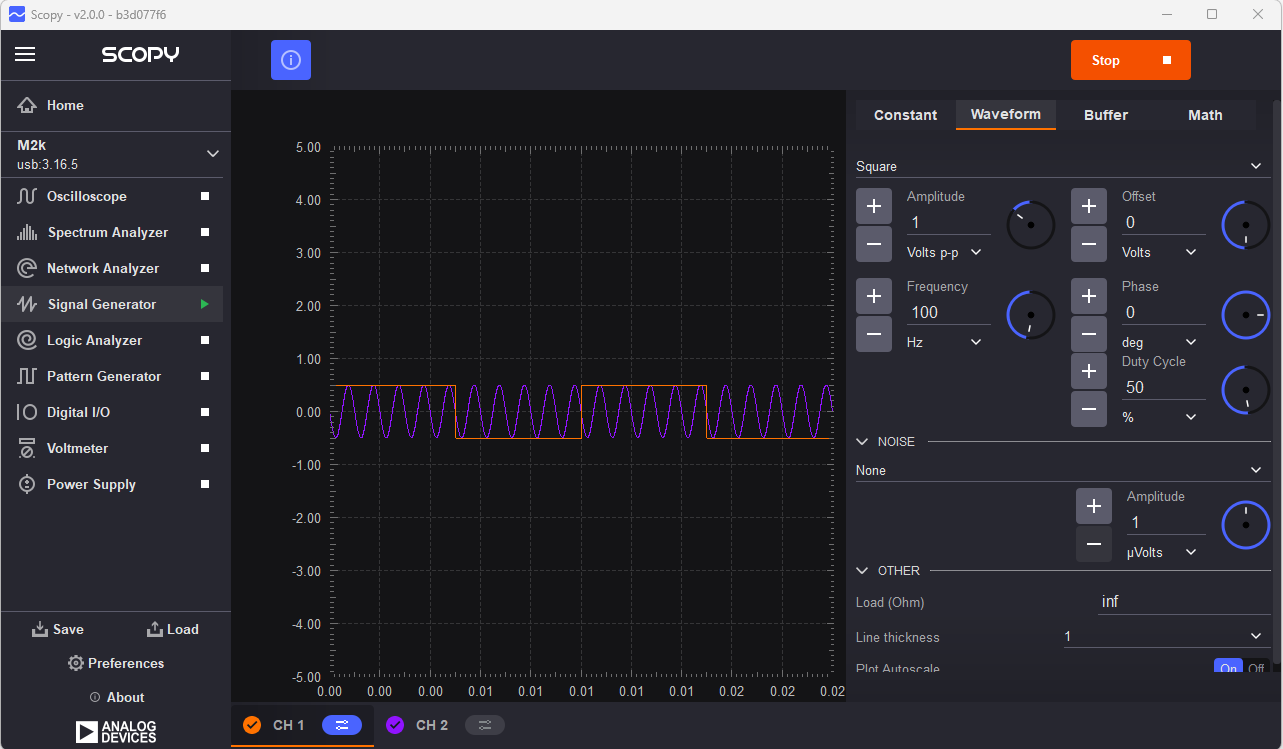Toggle Spectrum Analyzer run square button

point(205,232)
